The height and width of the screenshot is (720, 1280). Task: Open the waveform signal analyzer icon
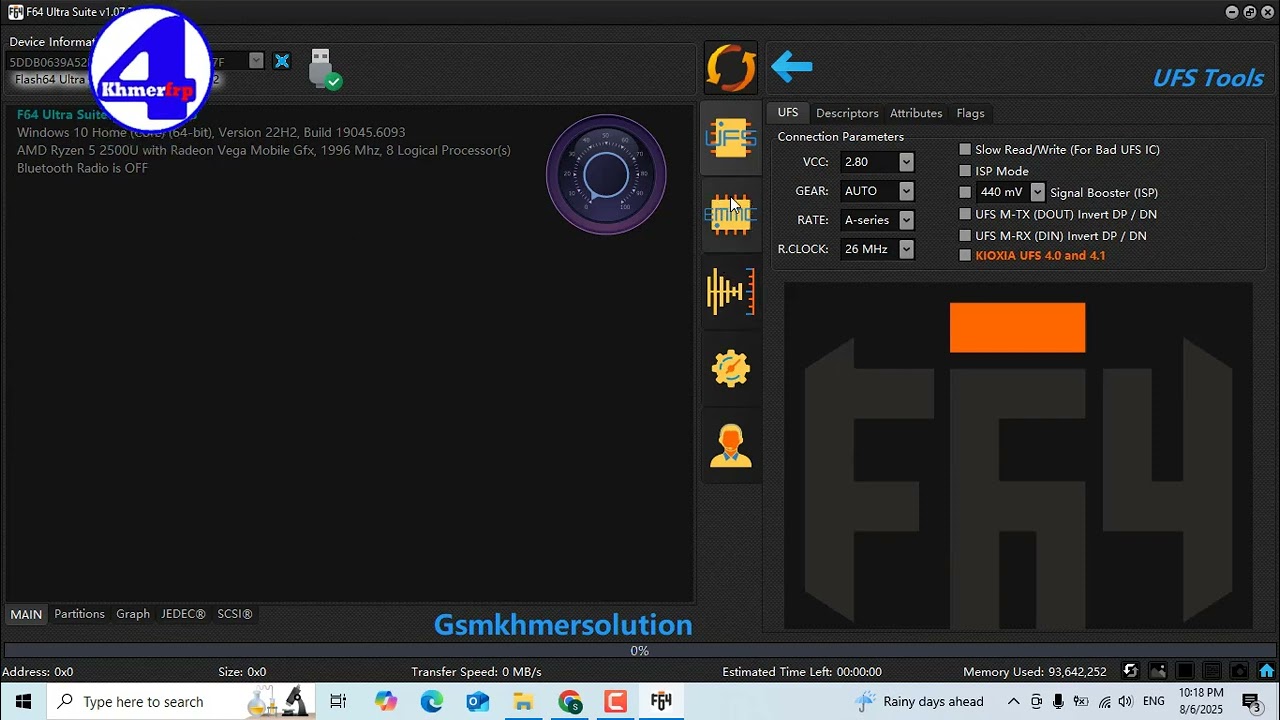[731, 291]
